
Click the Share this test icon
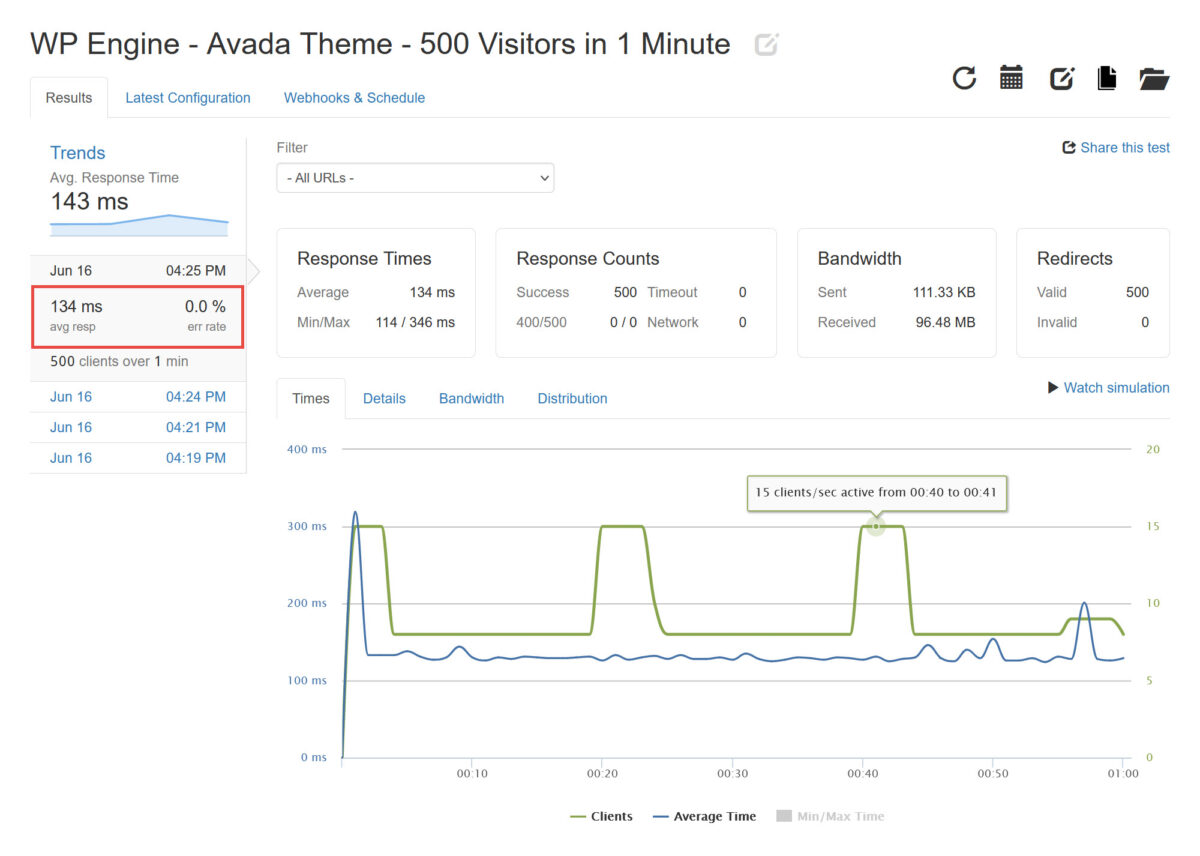click(1069, 148)
